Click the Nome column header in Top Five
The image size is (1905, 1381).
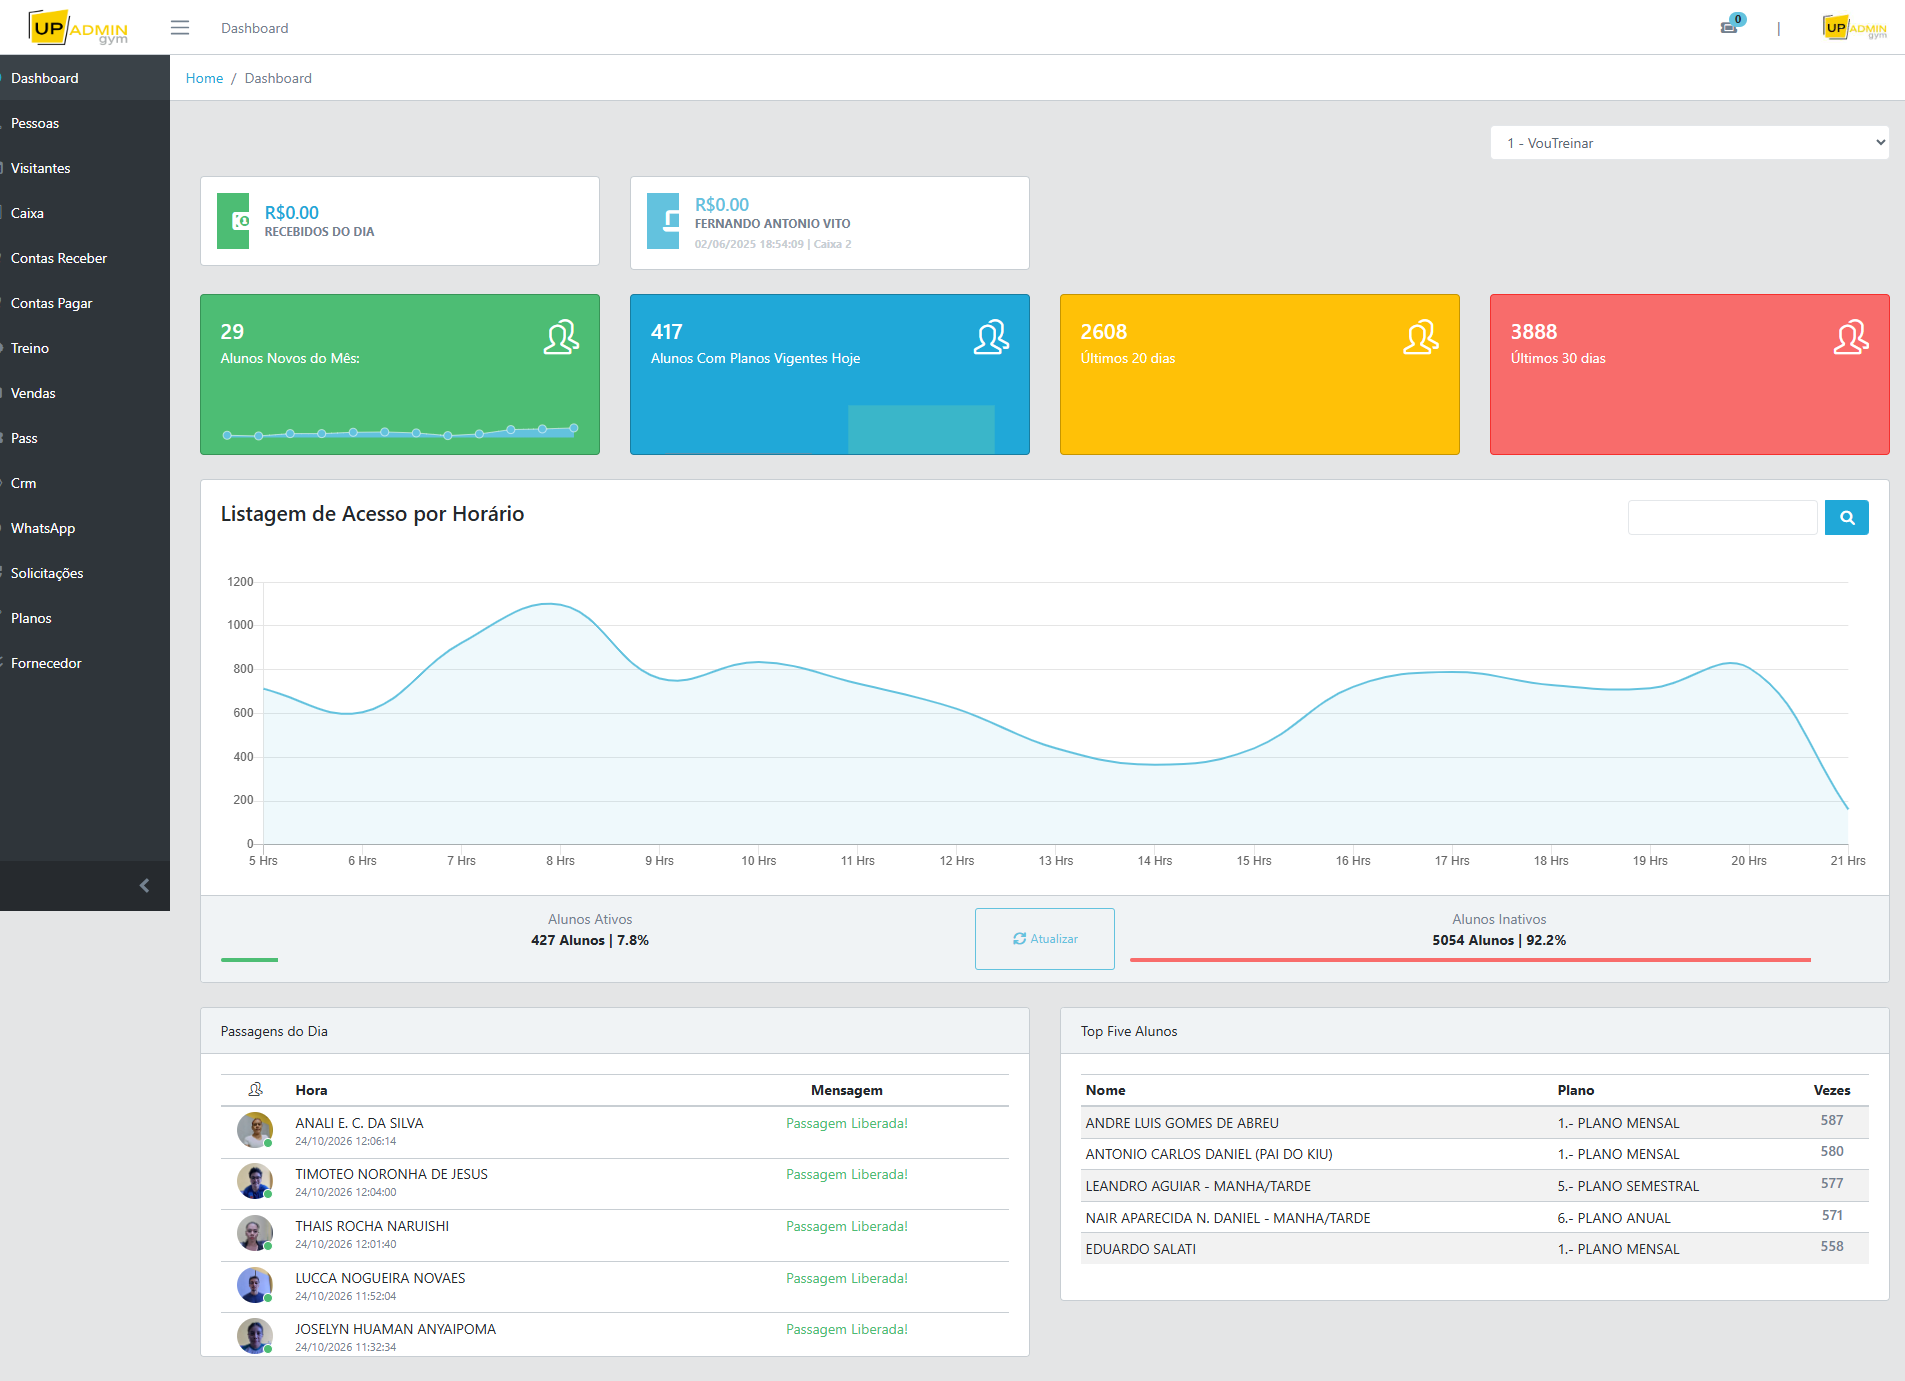pos(1105,1090)
